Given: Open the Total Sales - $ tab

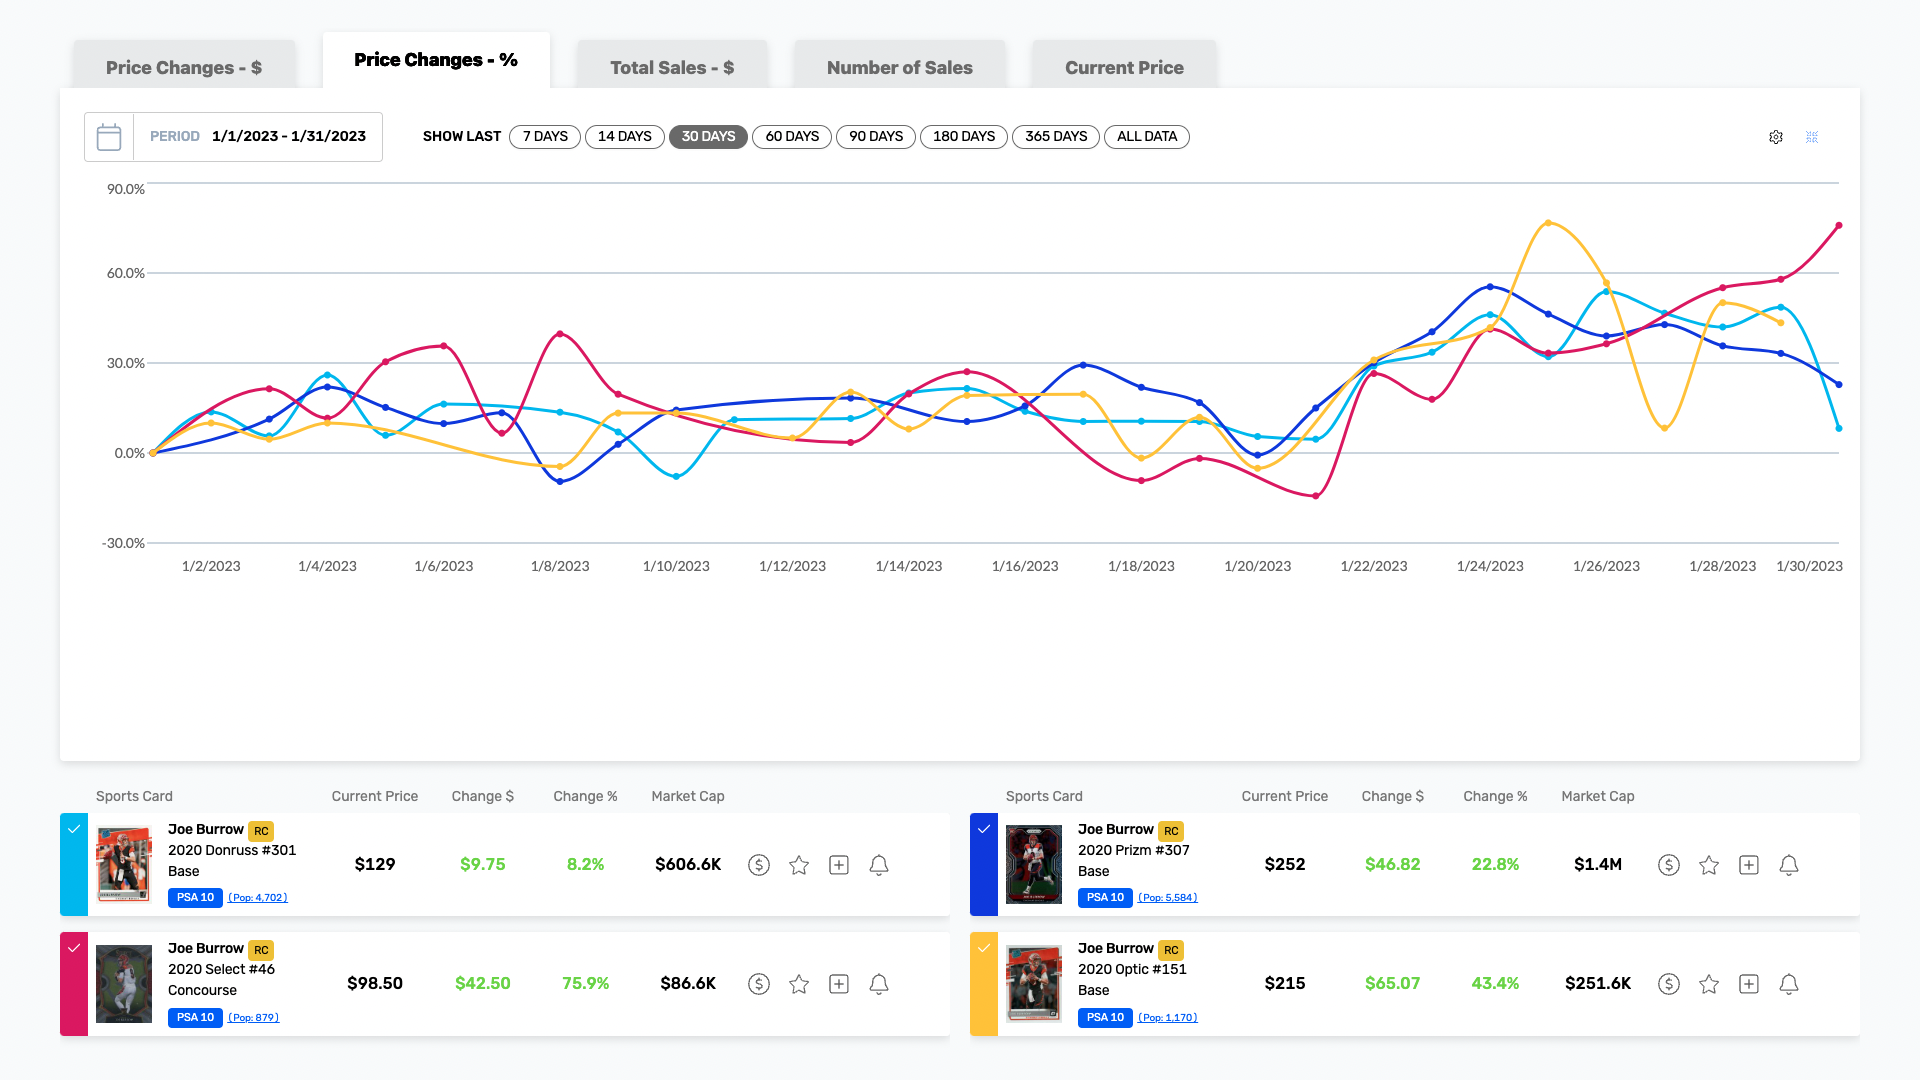Looking at the screenshot, I should [672, 67].
